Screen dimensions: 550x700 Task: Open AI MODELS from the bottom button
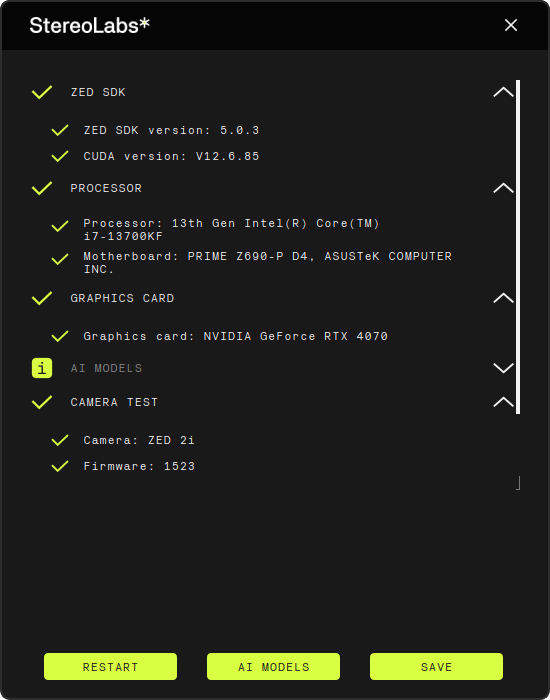coord(273,667)
